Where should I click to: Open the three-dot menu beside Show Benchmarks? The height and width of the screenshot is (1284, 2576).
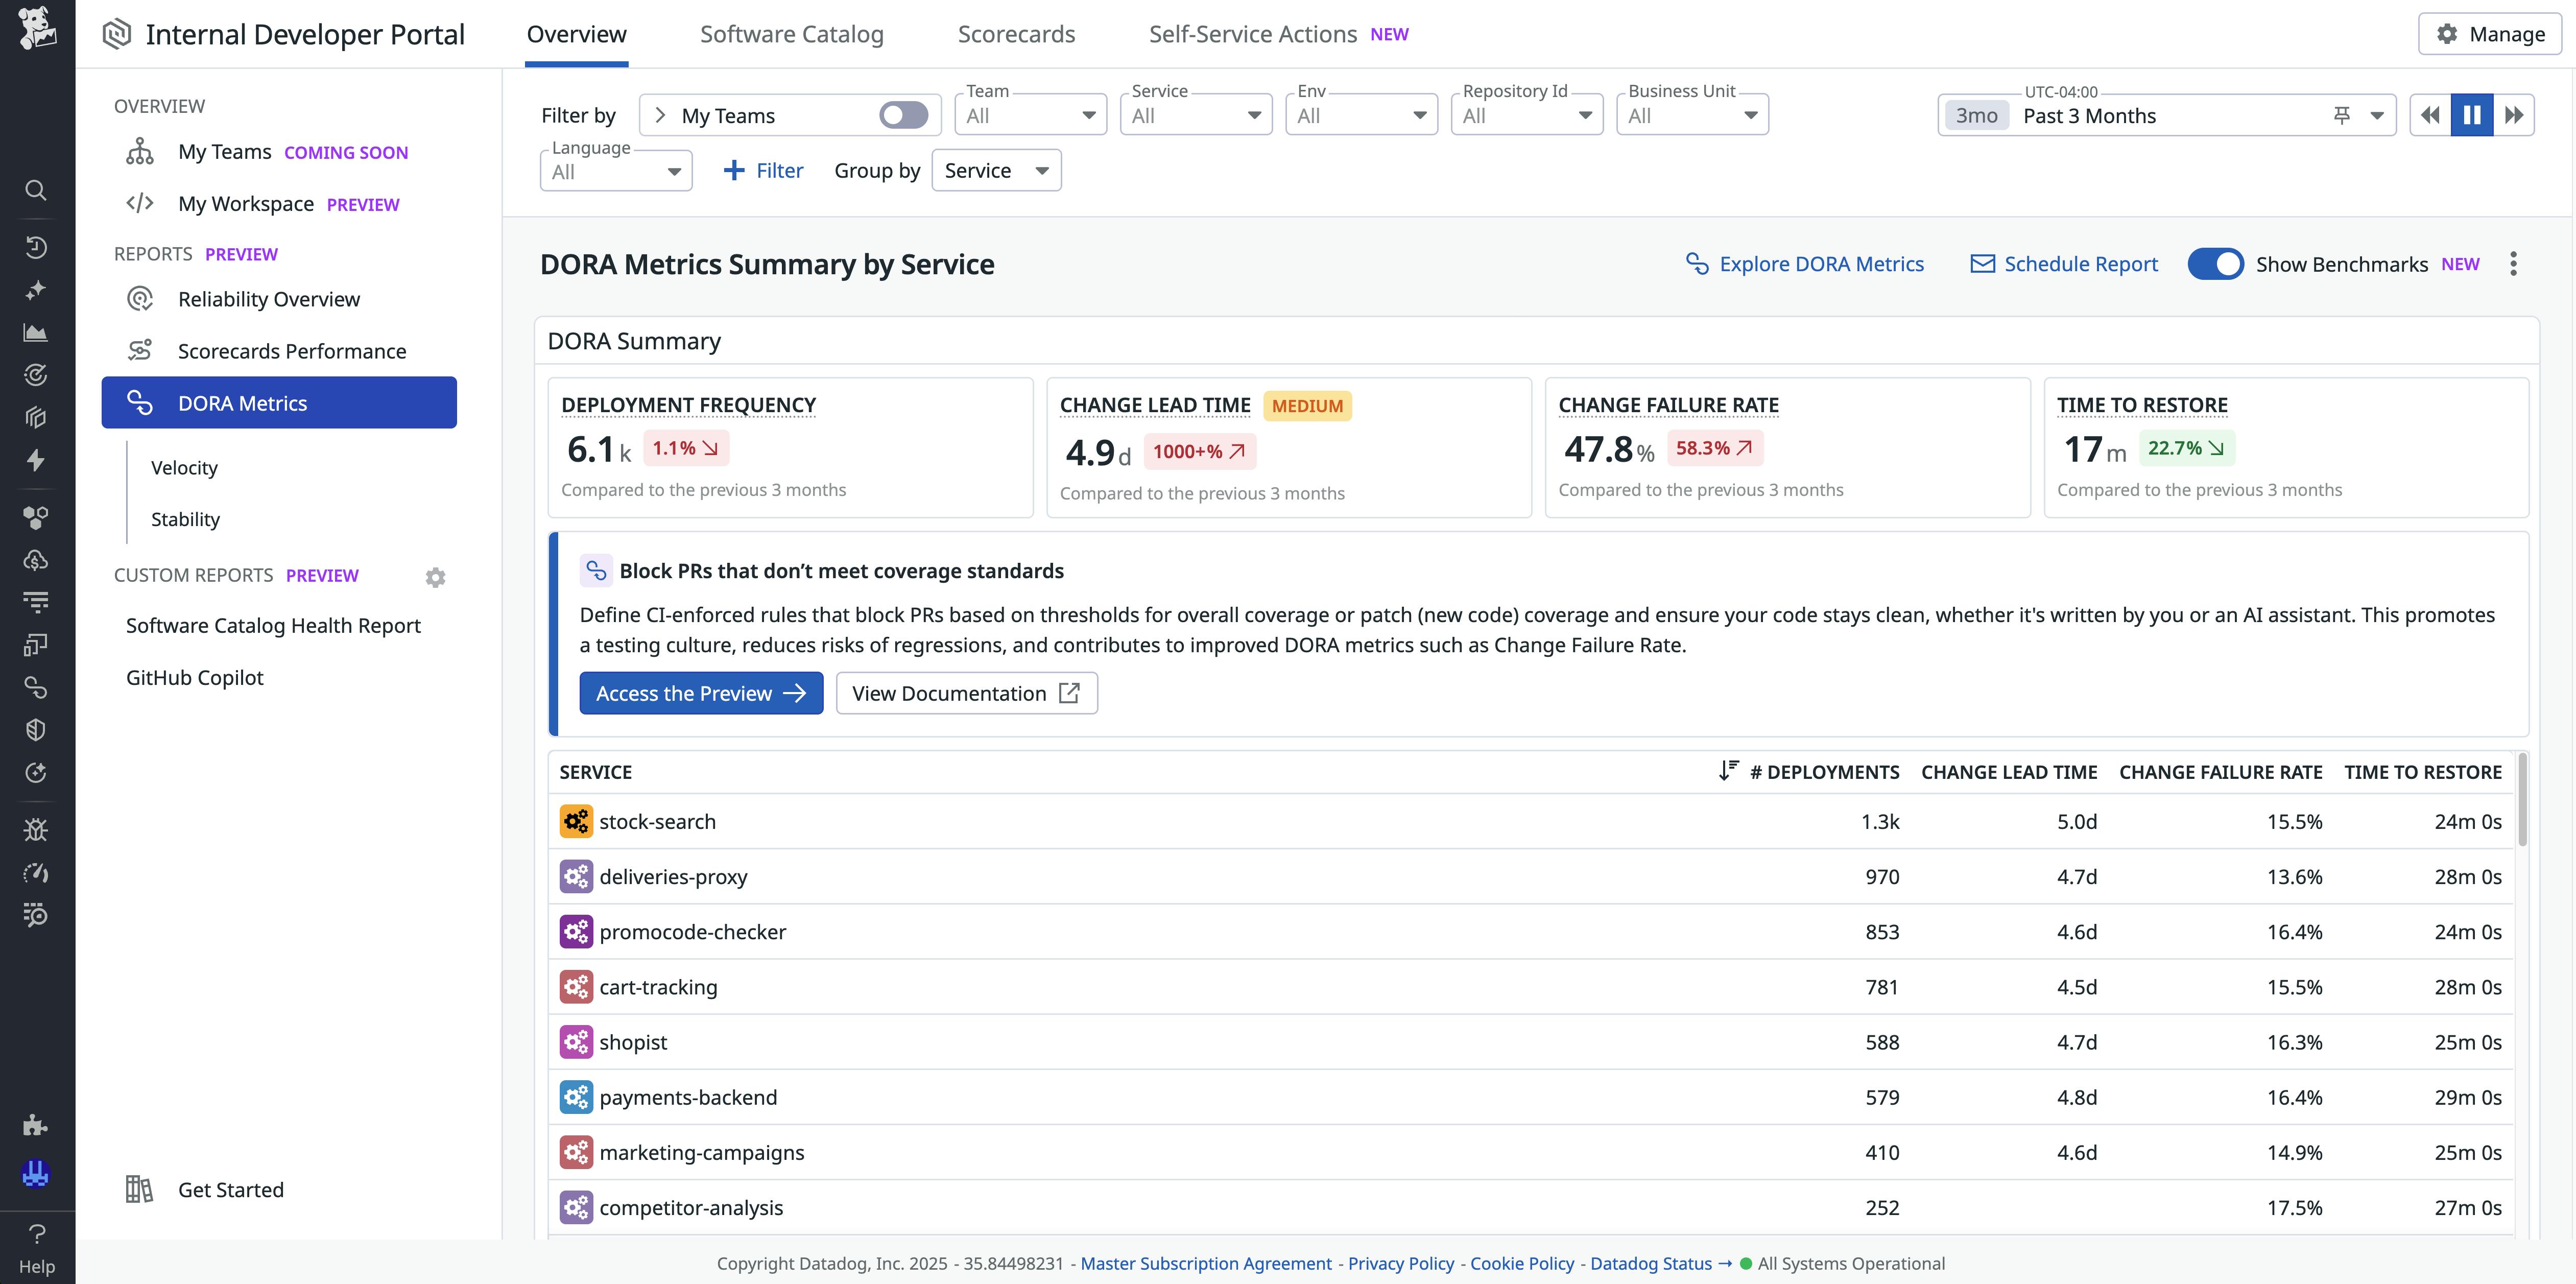tap(2514, 264)
